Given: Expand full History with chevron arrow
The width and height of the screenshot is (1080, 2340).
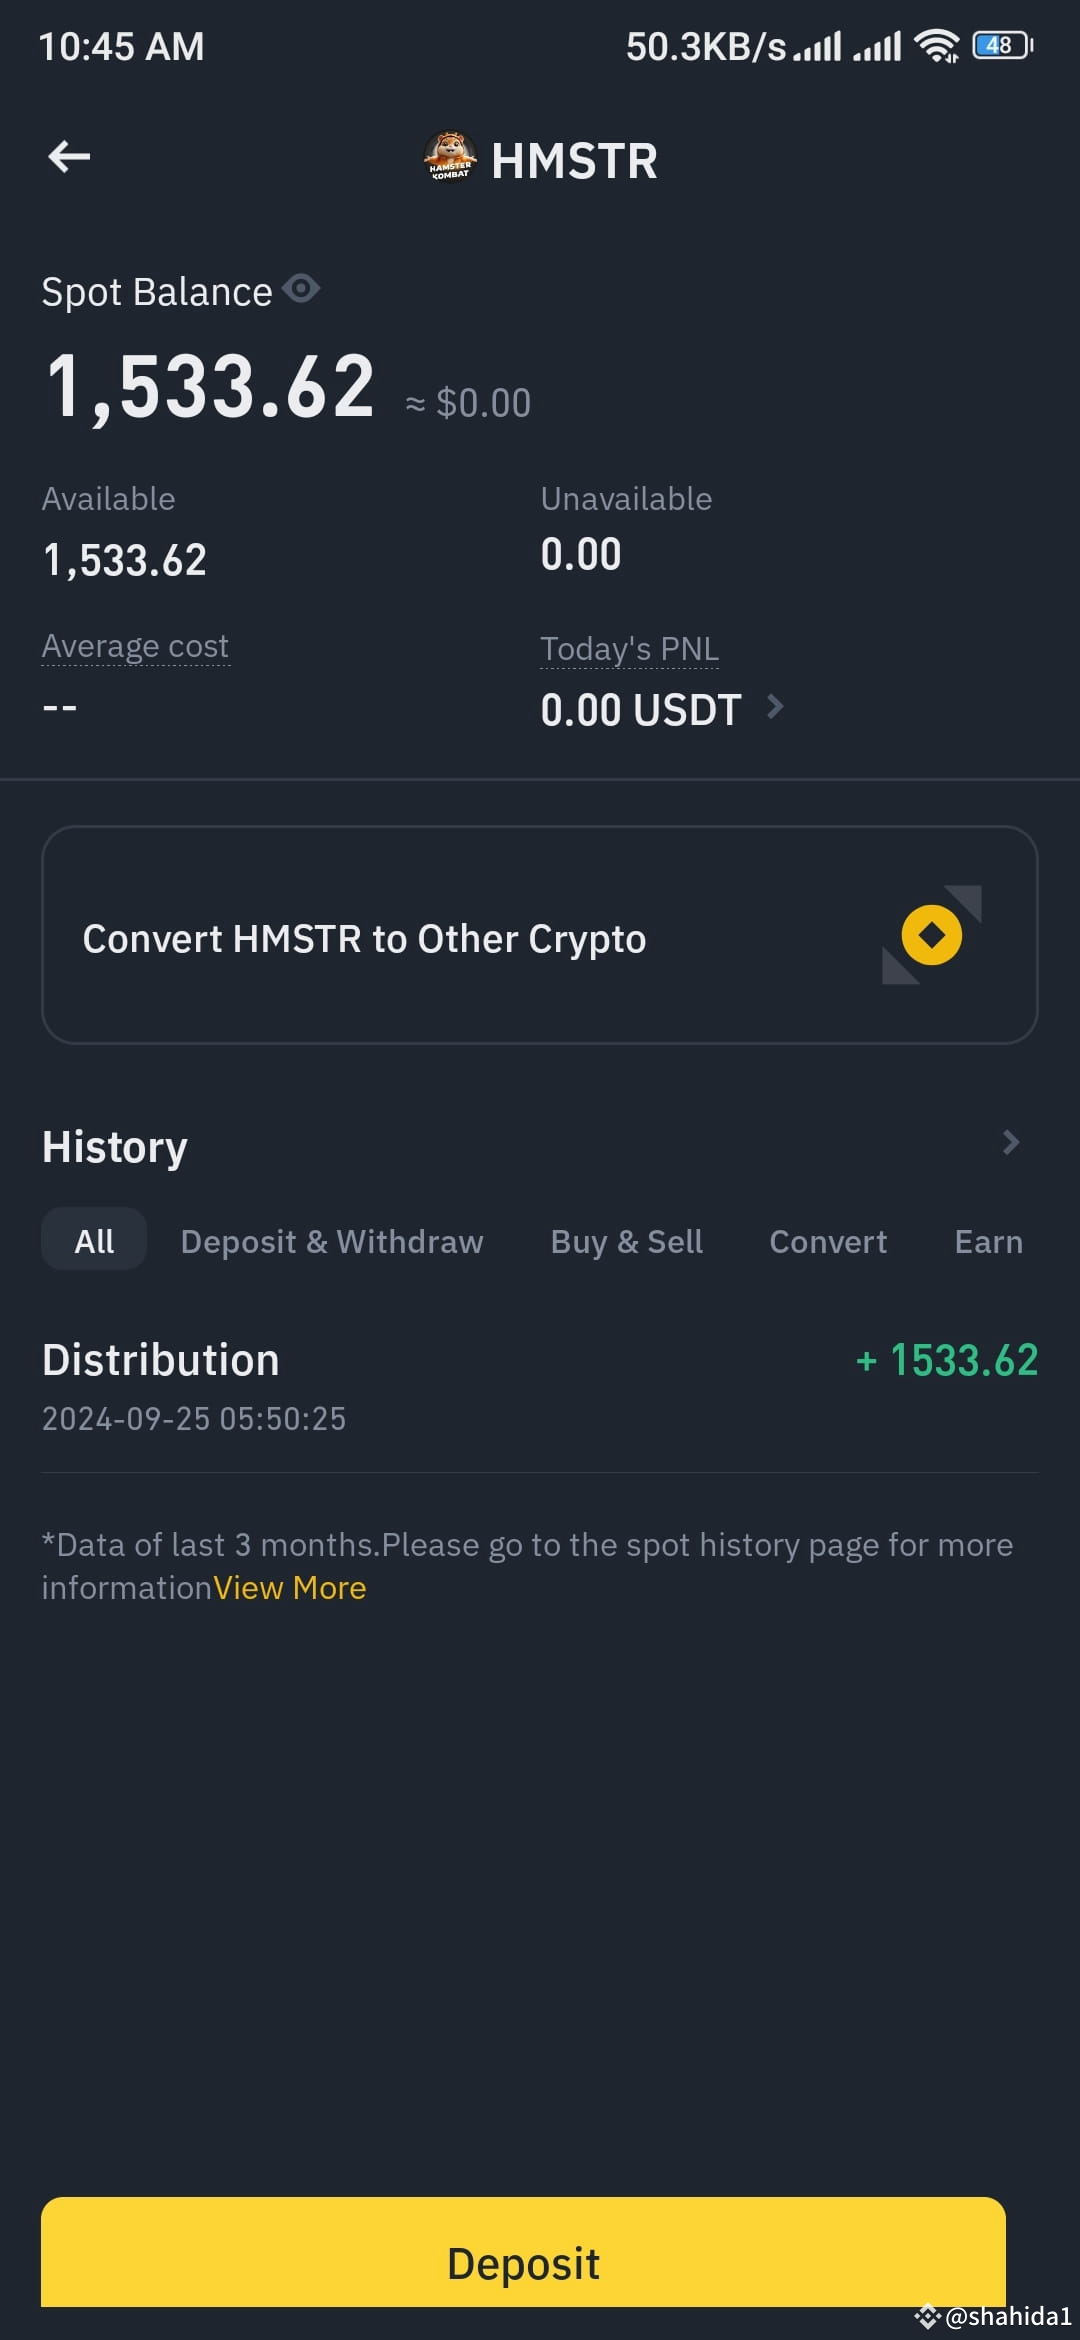Looking at the screenshot, I should [x=1010, y=1143].
